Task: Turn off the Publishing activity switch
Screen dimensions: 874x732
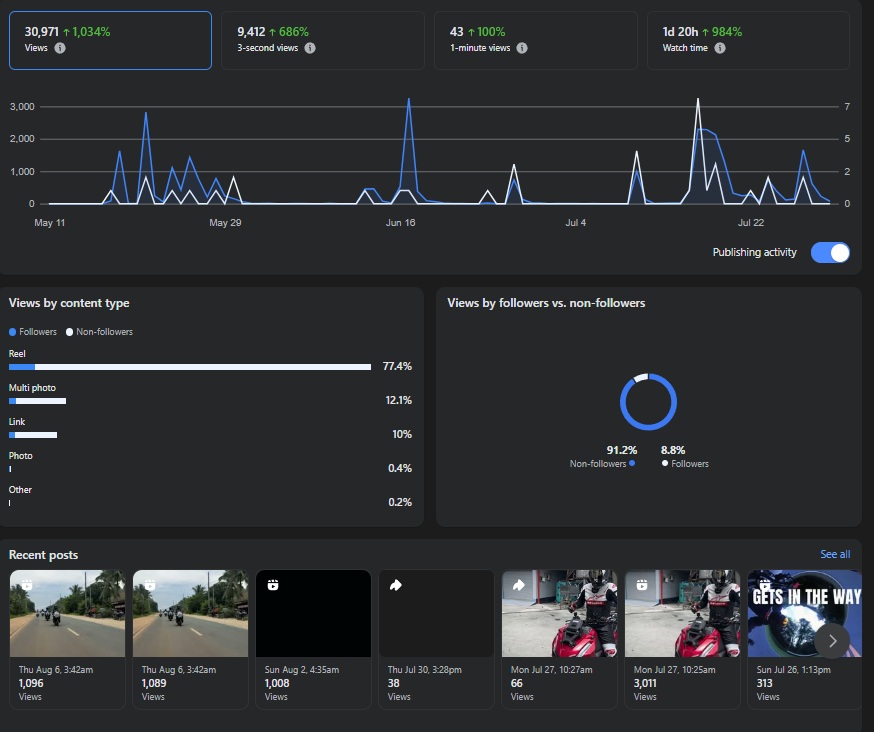Action: click(830, 253)
